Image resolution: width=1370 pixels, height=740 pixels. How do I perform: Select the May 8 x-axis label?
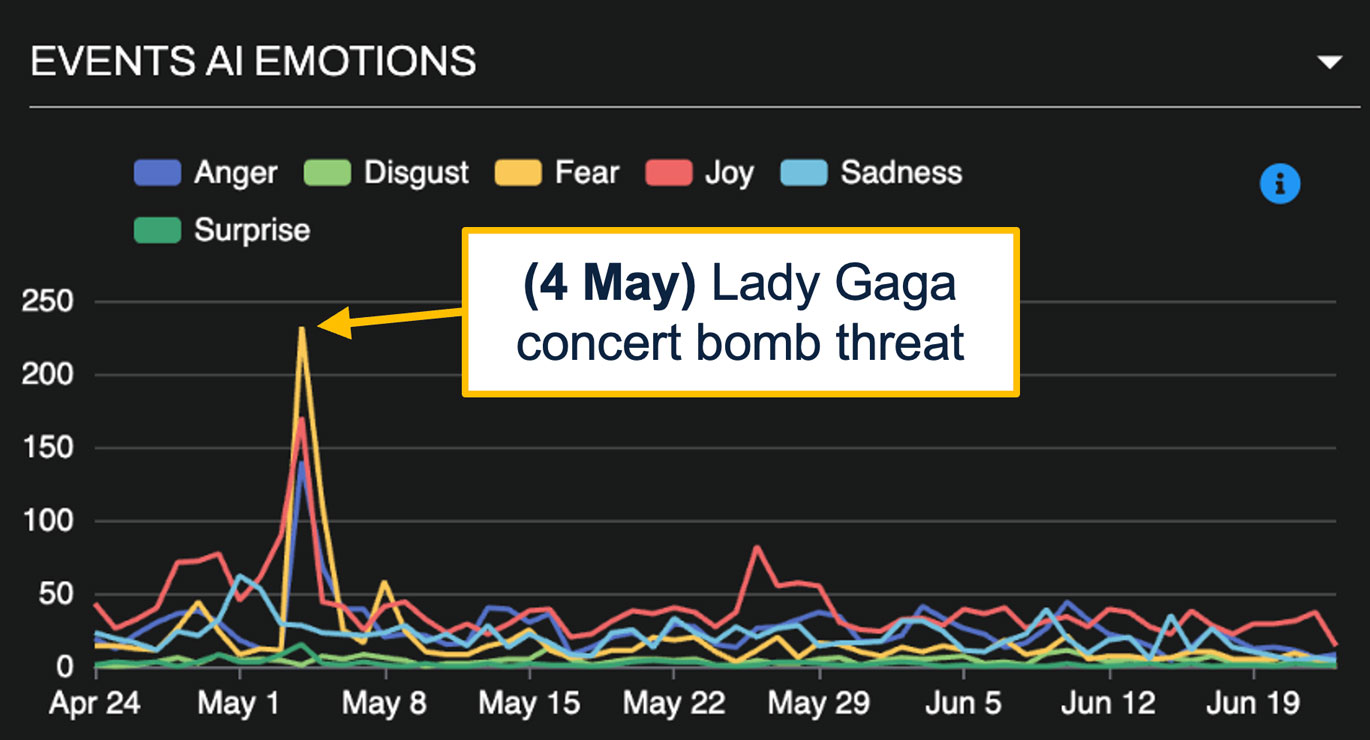[385, 703]
